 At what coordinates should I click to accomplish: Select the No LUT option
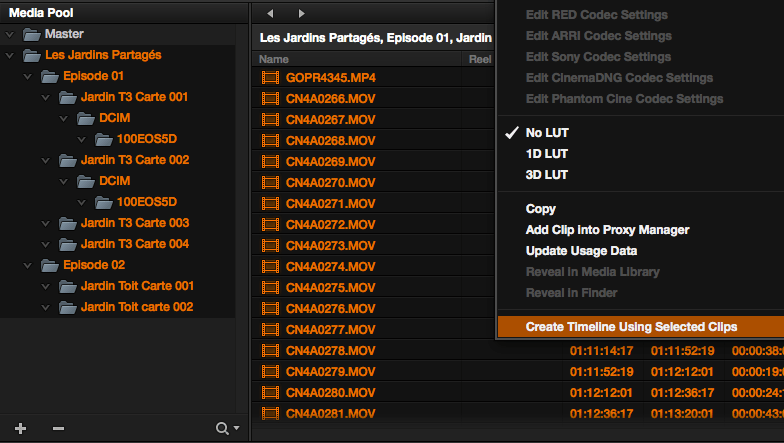coord(546,133)
